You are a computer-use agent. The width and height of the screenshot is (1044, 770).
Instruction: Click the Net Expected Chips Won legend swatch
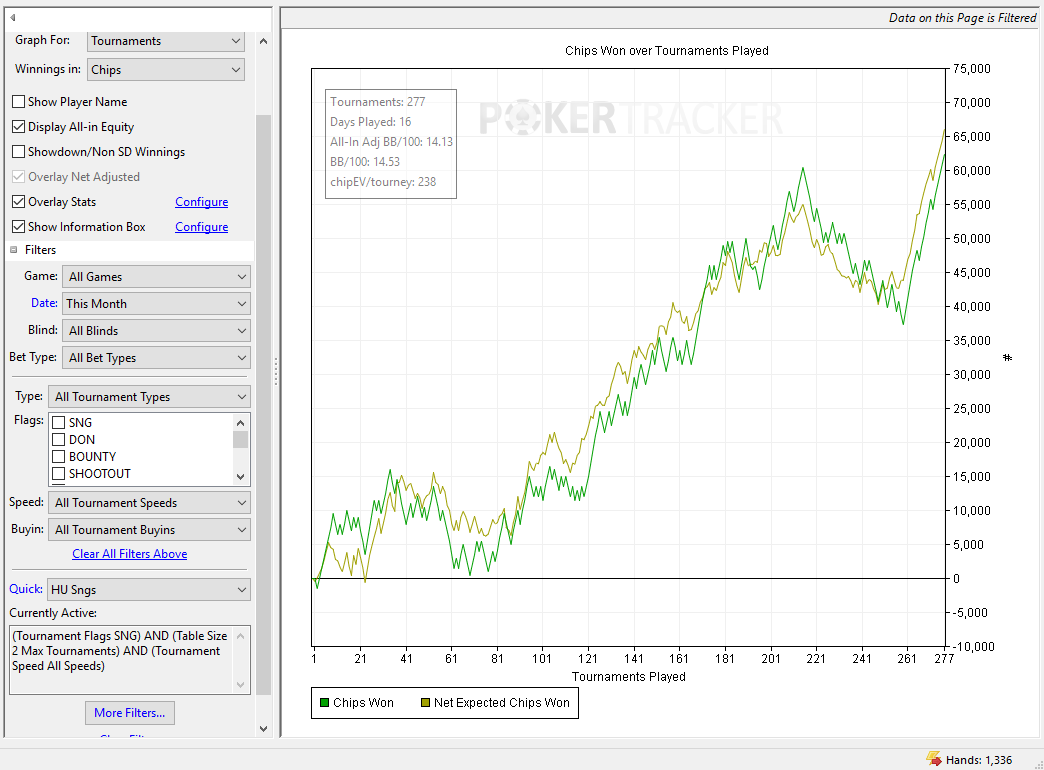(x=425, y=703)
